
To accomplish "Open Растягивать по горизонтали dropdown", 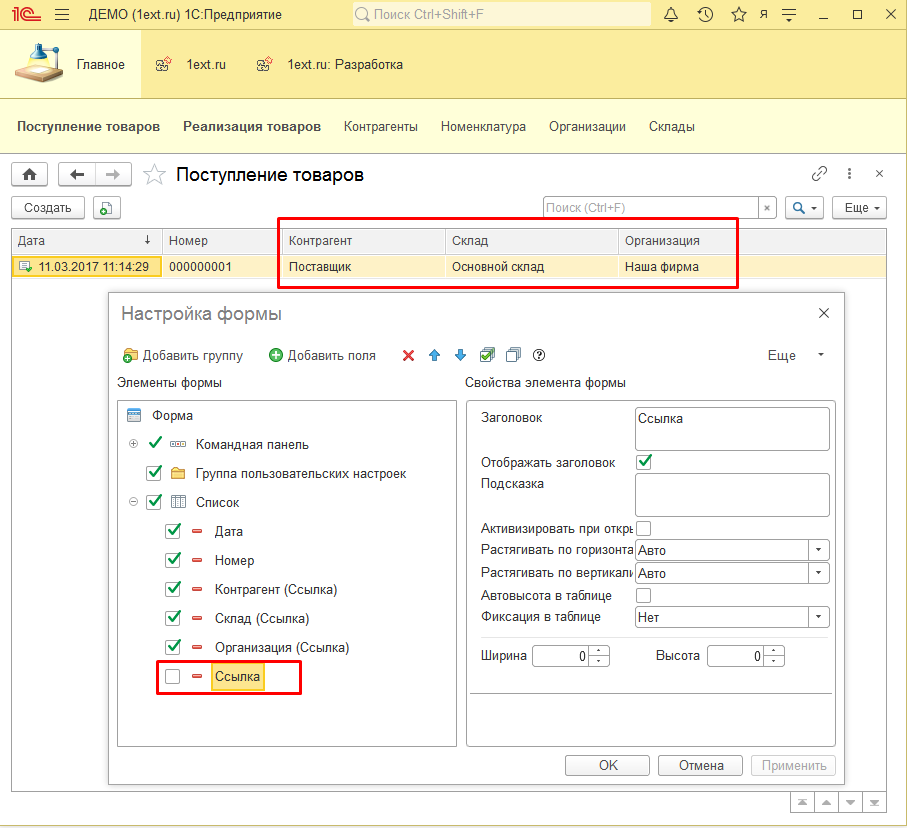I will point(818,549).
